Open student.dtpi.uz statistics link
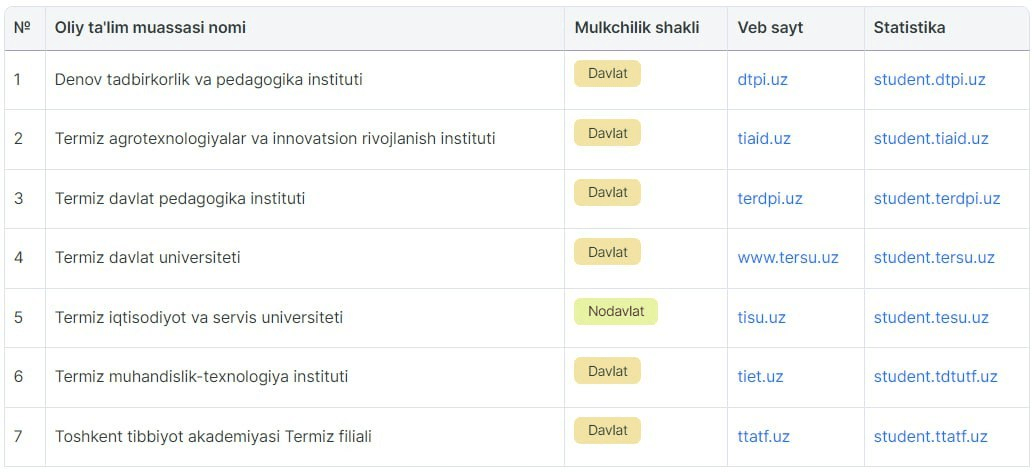Screen dimensions: 1034x472 click(929, 80)
